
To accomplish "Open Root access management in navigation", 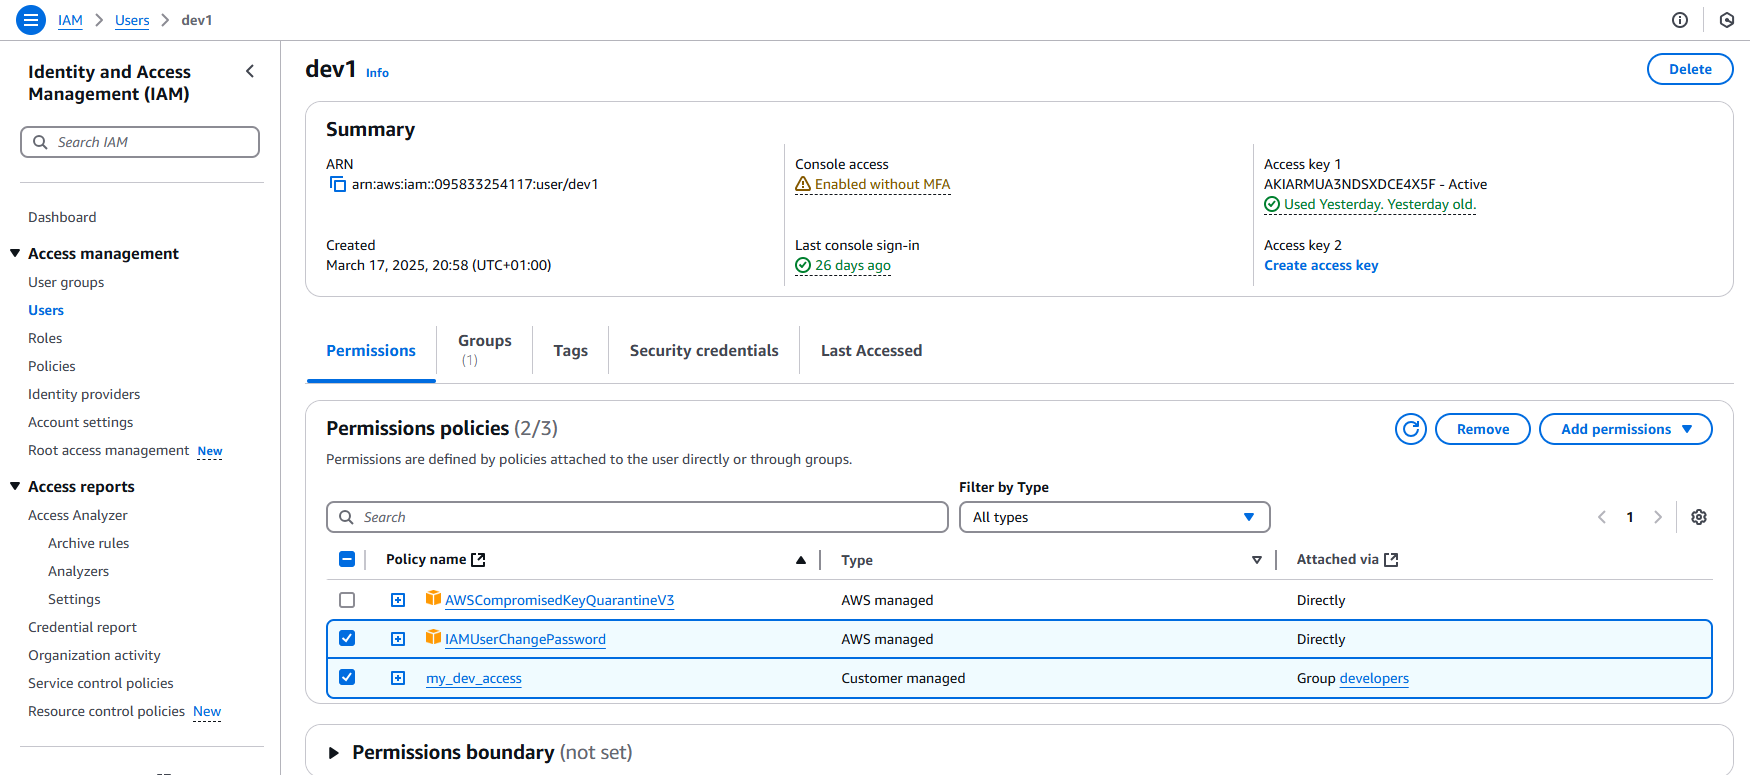I will [x=108, y=450].
